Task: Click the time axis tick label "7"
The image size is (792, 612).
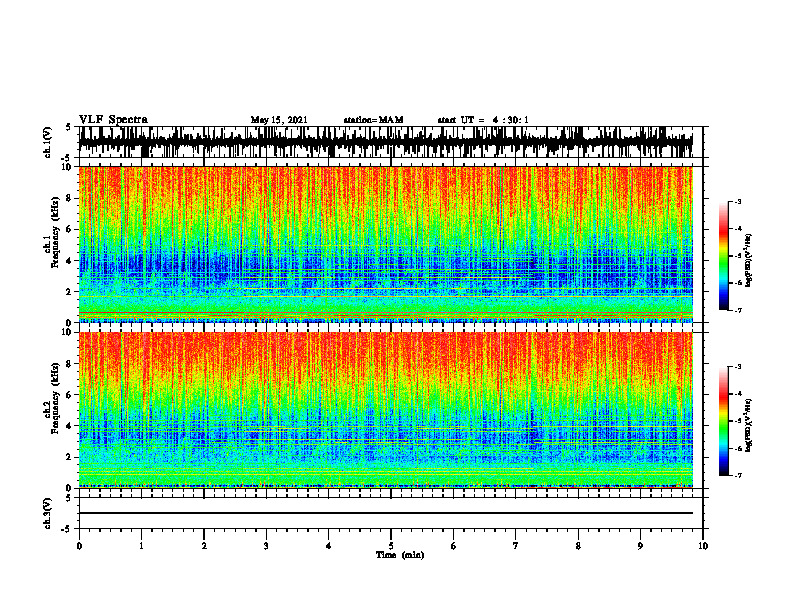Action: tap(516, 546)
